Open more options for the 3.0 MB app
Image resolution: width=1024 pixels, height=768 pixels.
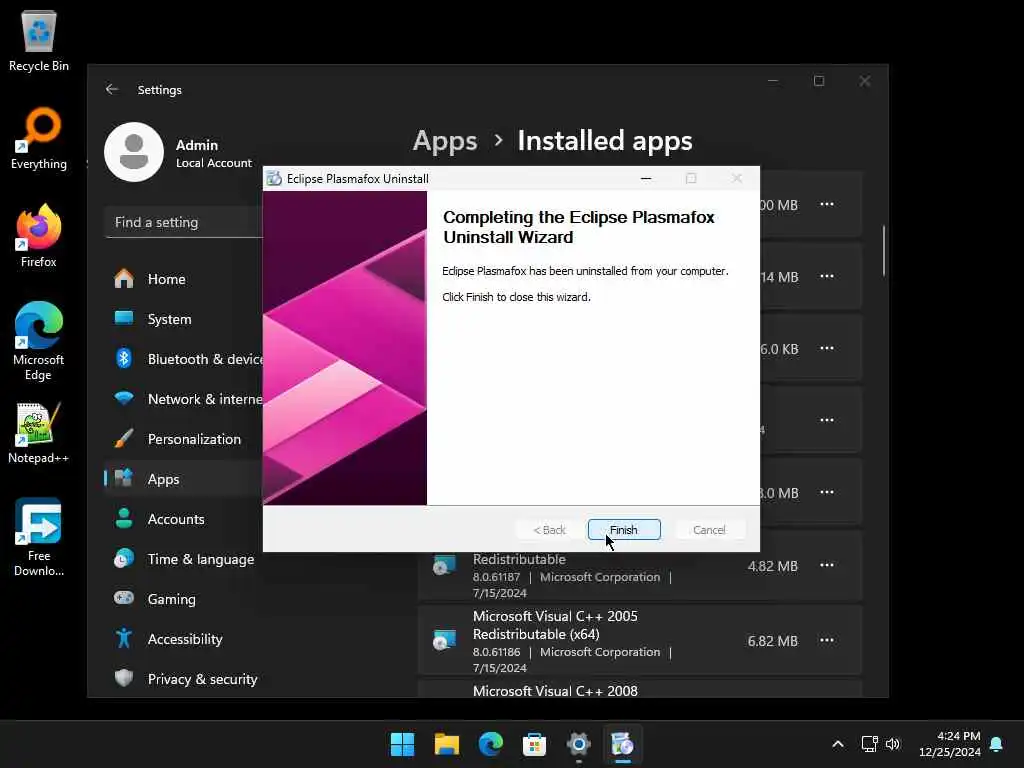(827, 492)
